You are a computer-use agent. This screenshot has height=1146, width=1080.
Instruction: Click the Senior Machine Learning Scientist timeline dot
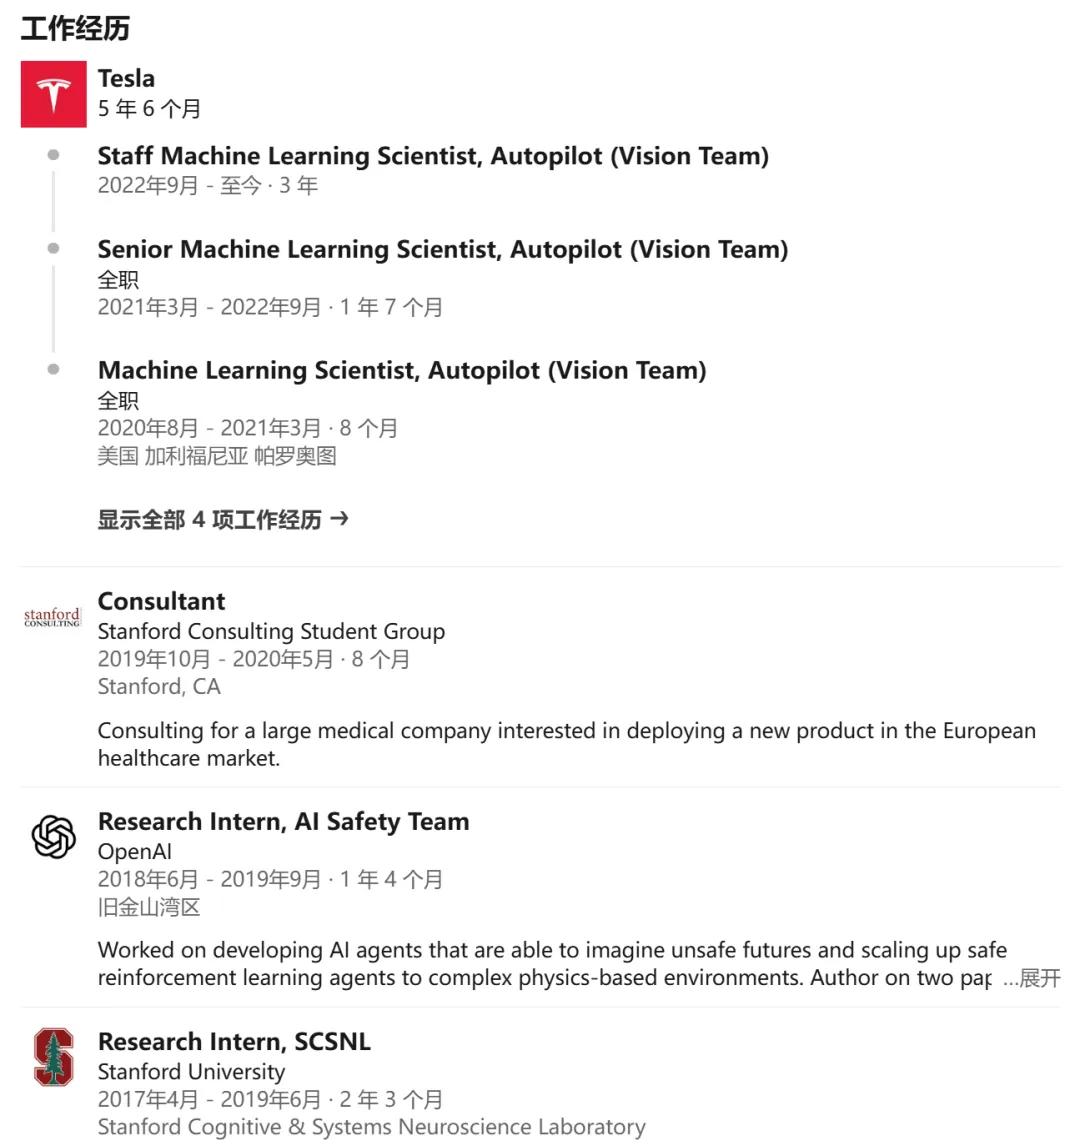53,248
